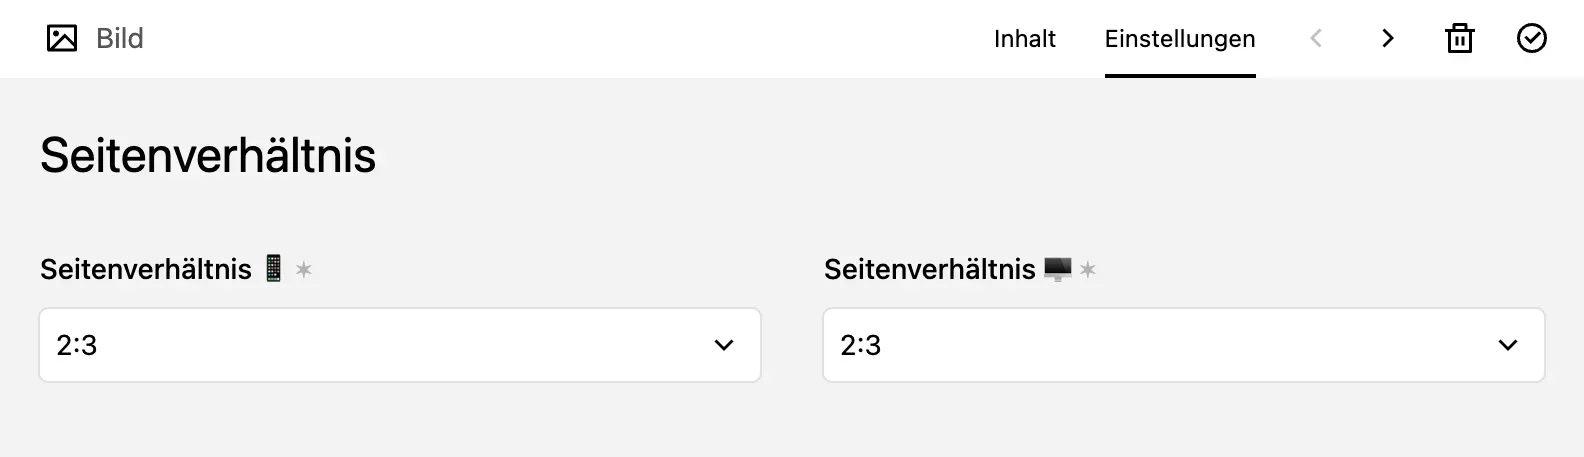
Task: Expand the mobile aspect ratio dropdown via its chevron
Action: click(724, 346)
